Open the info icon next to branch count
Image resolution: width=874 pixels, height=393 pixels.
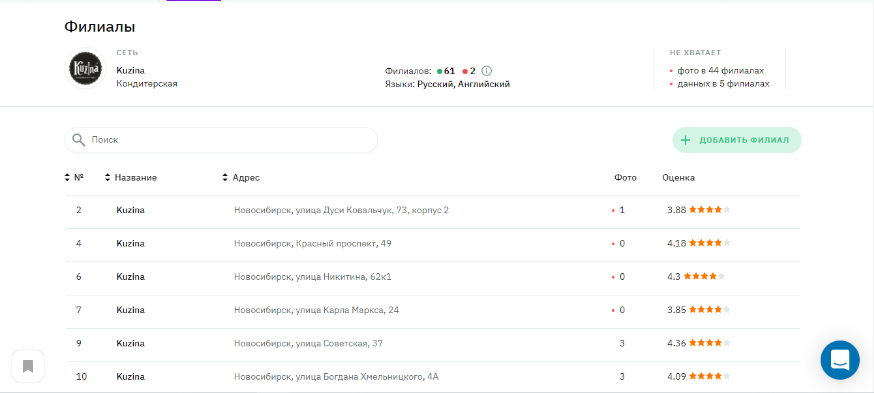point(487,71)
